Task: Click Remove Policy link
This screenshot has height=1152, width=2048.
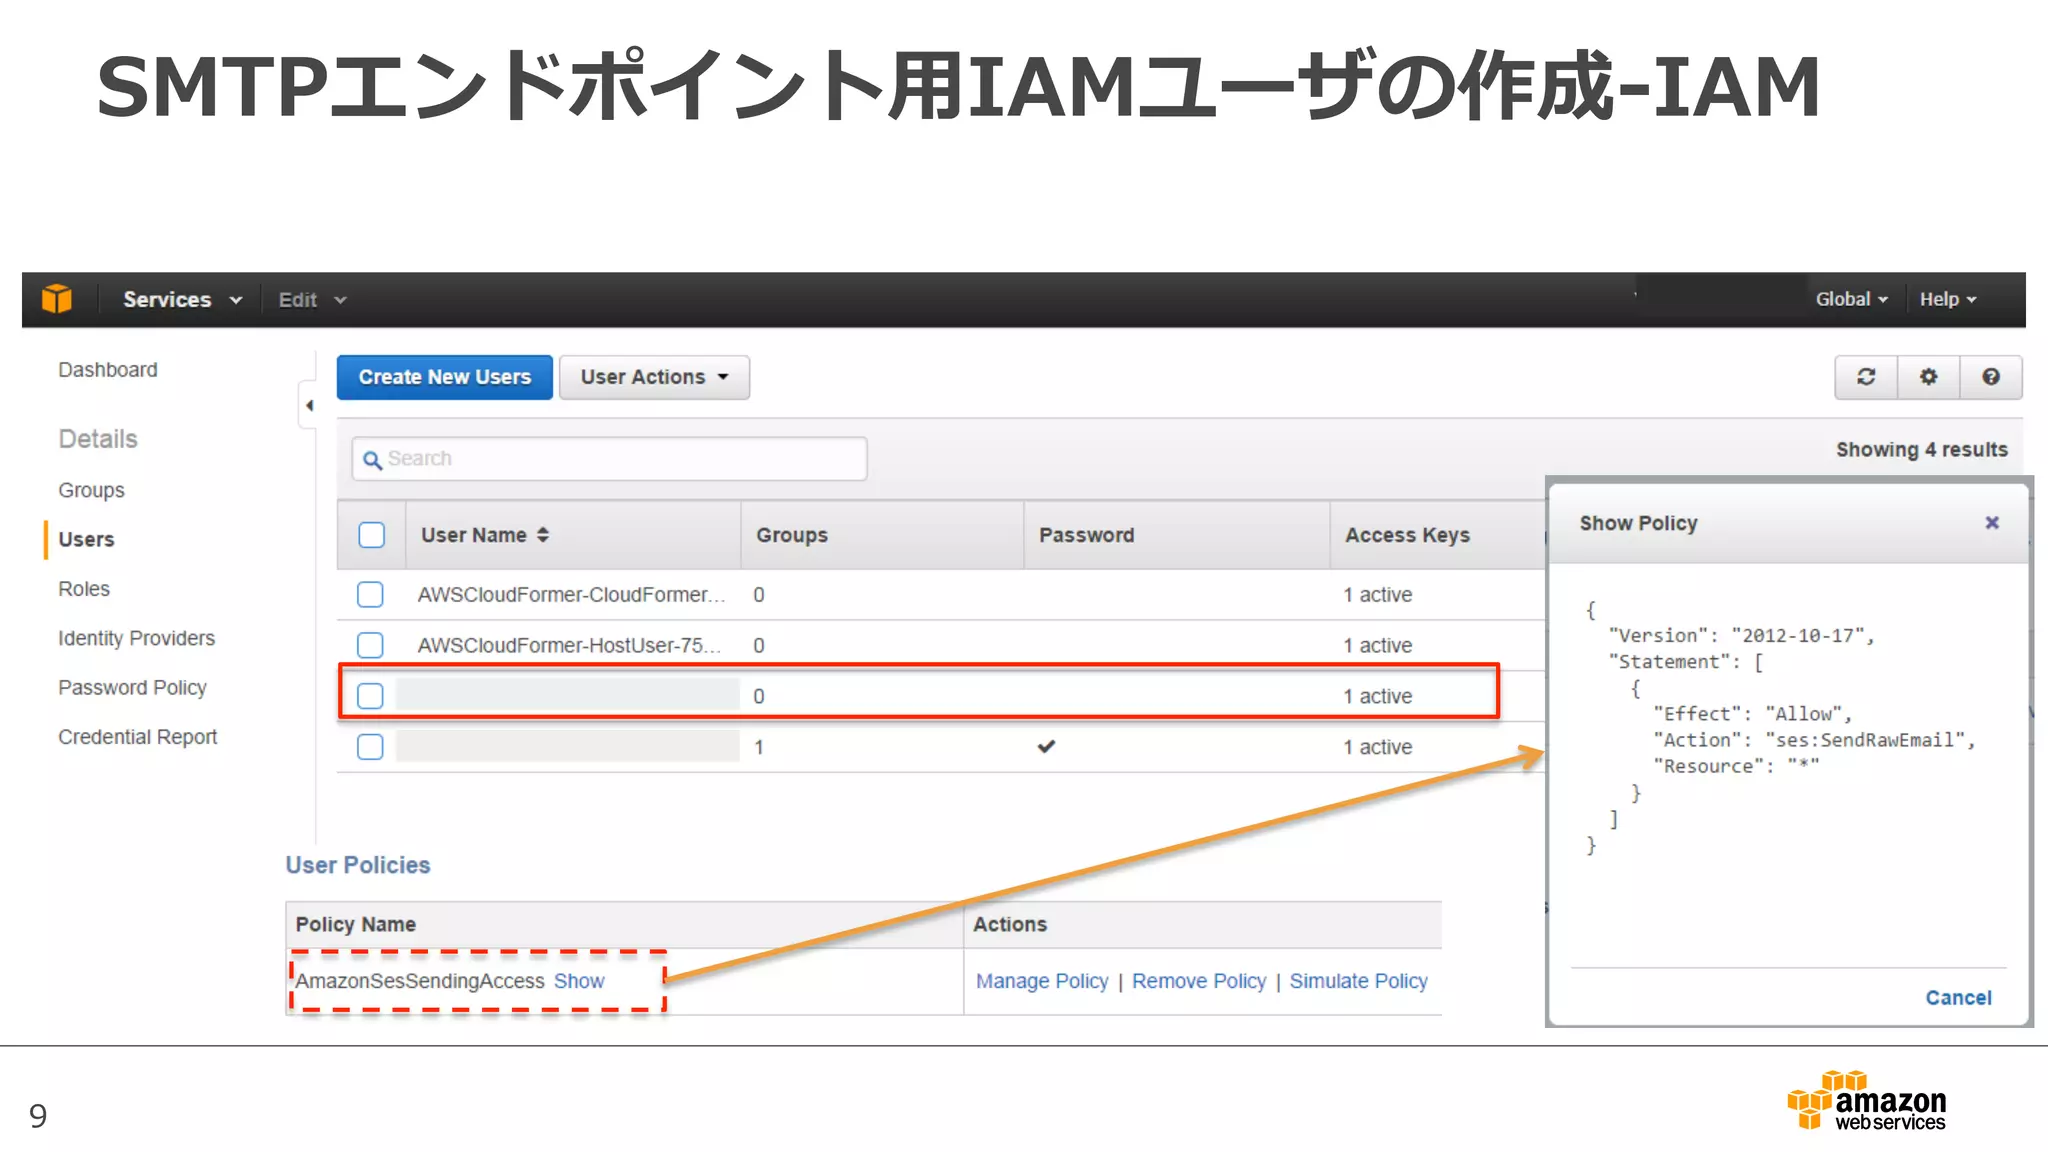Action: pos(1199,981)
